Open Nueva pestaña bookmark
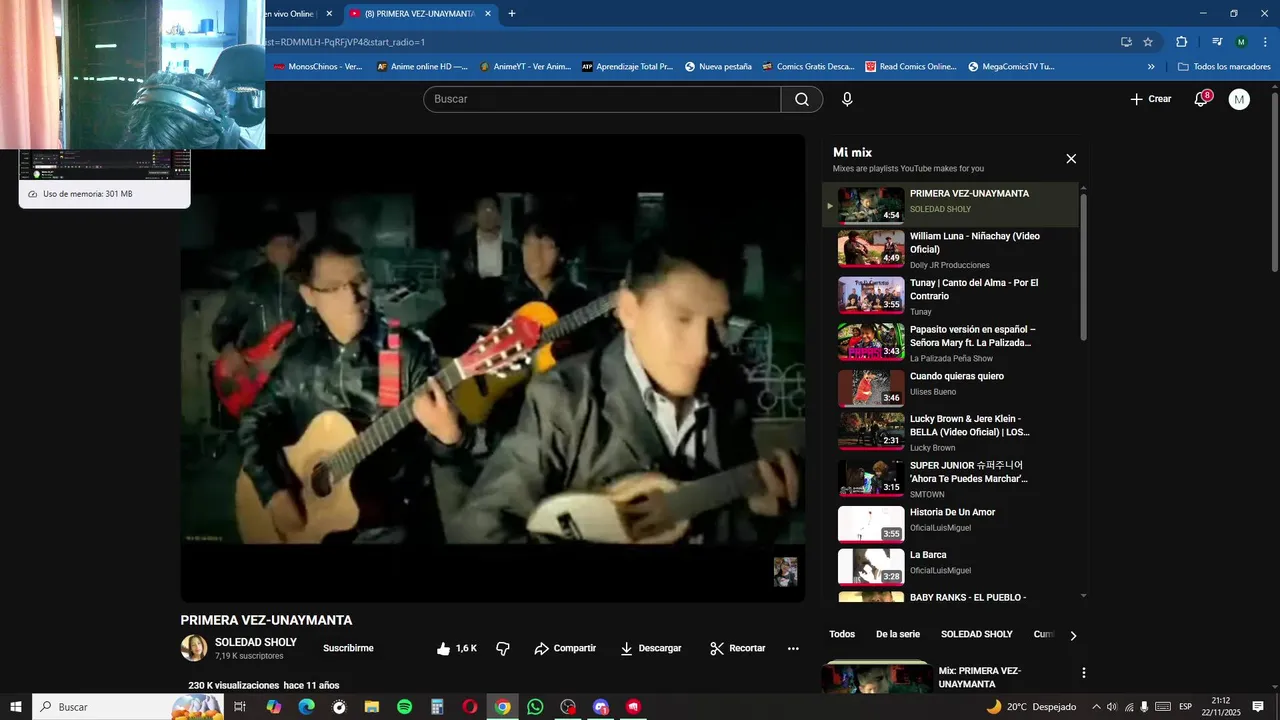The width and height of the screenshot is (1280, 720). click(x=718, y=67)
